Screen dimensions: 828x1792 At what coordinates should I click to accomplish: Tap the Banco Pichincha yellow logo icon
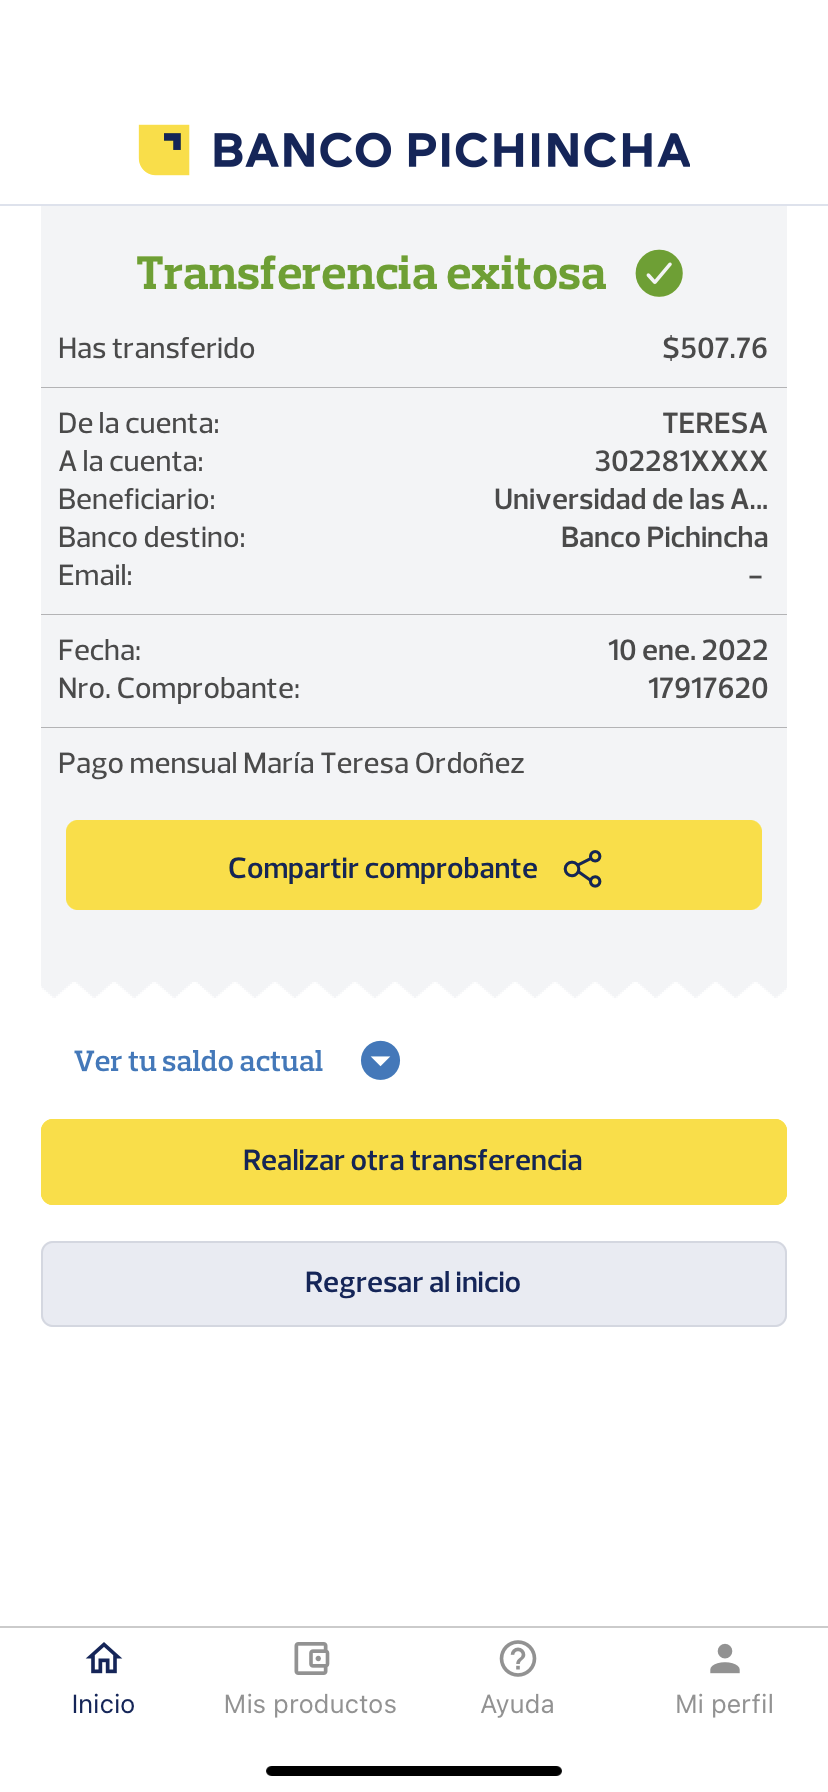[x=164, y=150]
